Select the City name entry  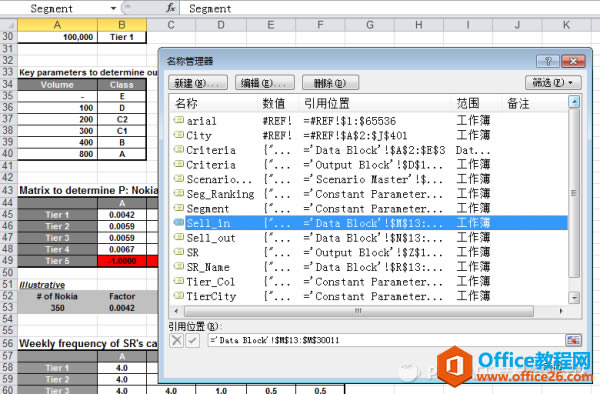click(369, 135)
